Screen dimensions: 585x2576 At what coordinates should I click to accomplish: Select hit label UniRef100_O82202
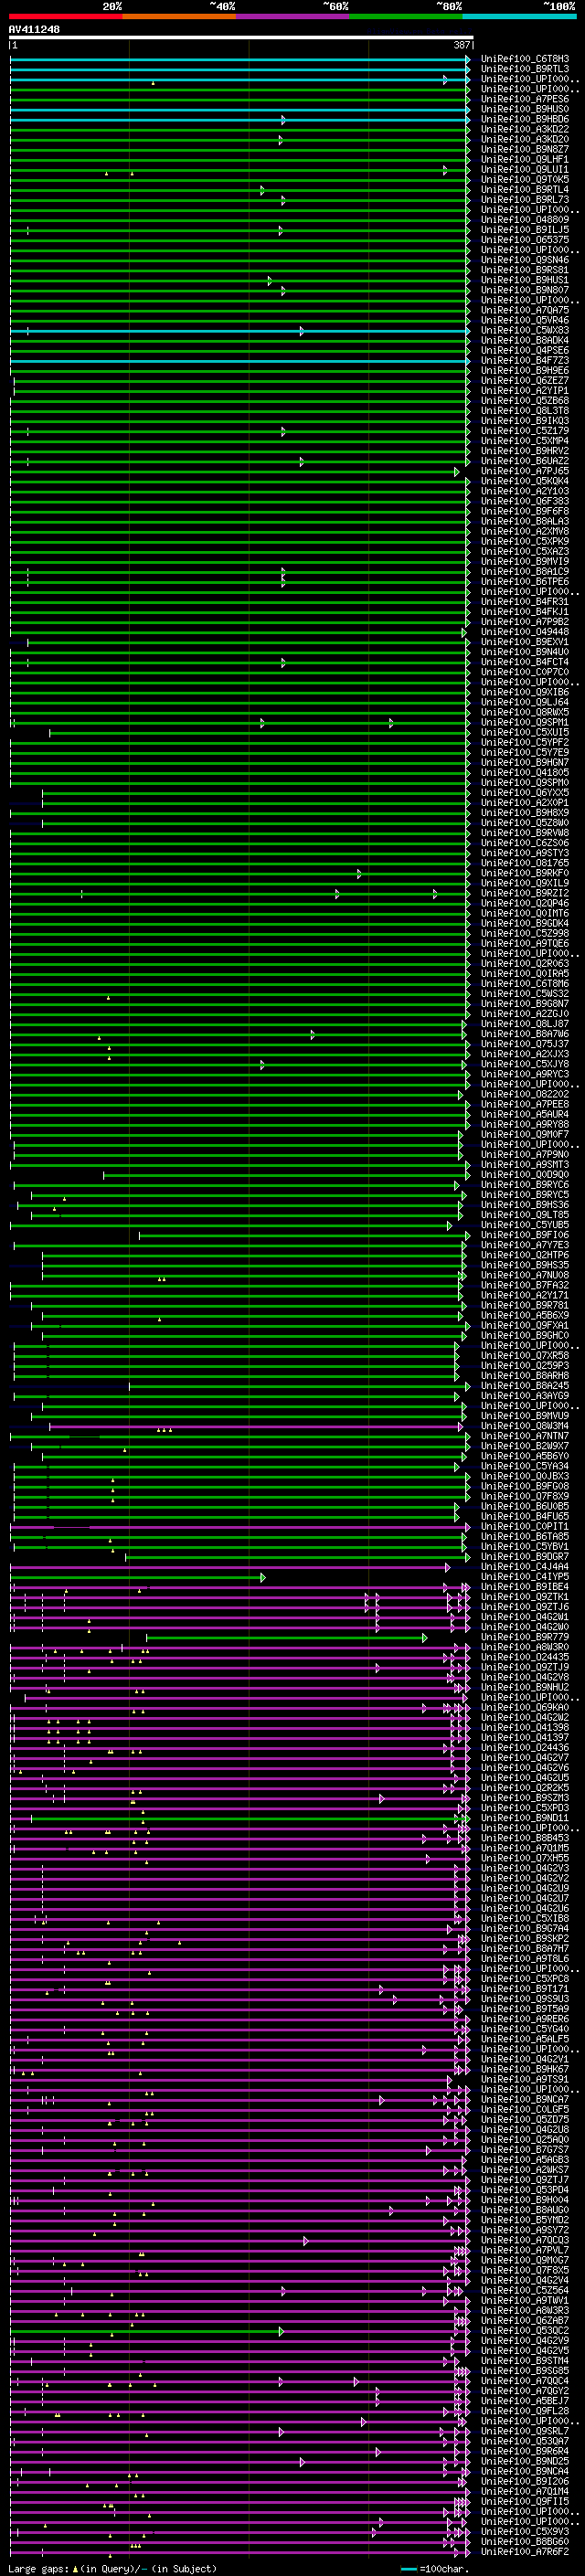(x=525, y=1095)
